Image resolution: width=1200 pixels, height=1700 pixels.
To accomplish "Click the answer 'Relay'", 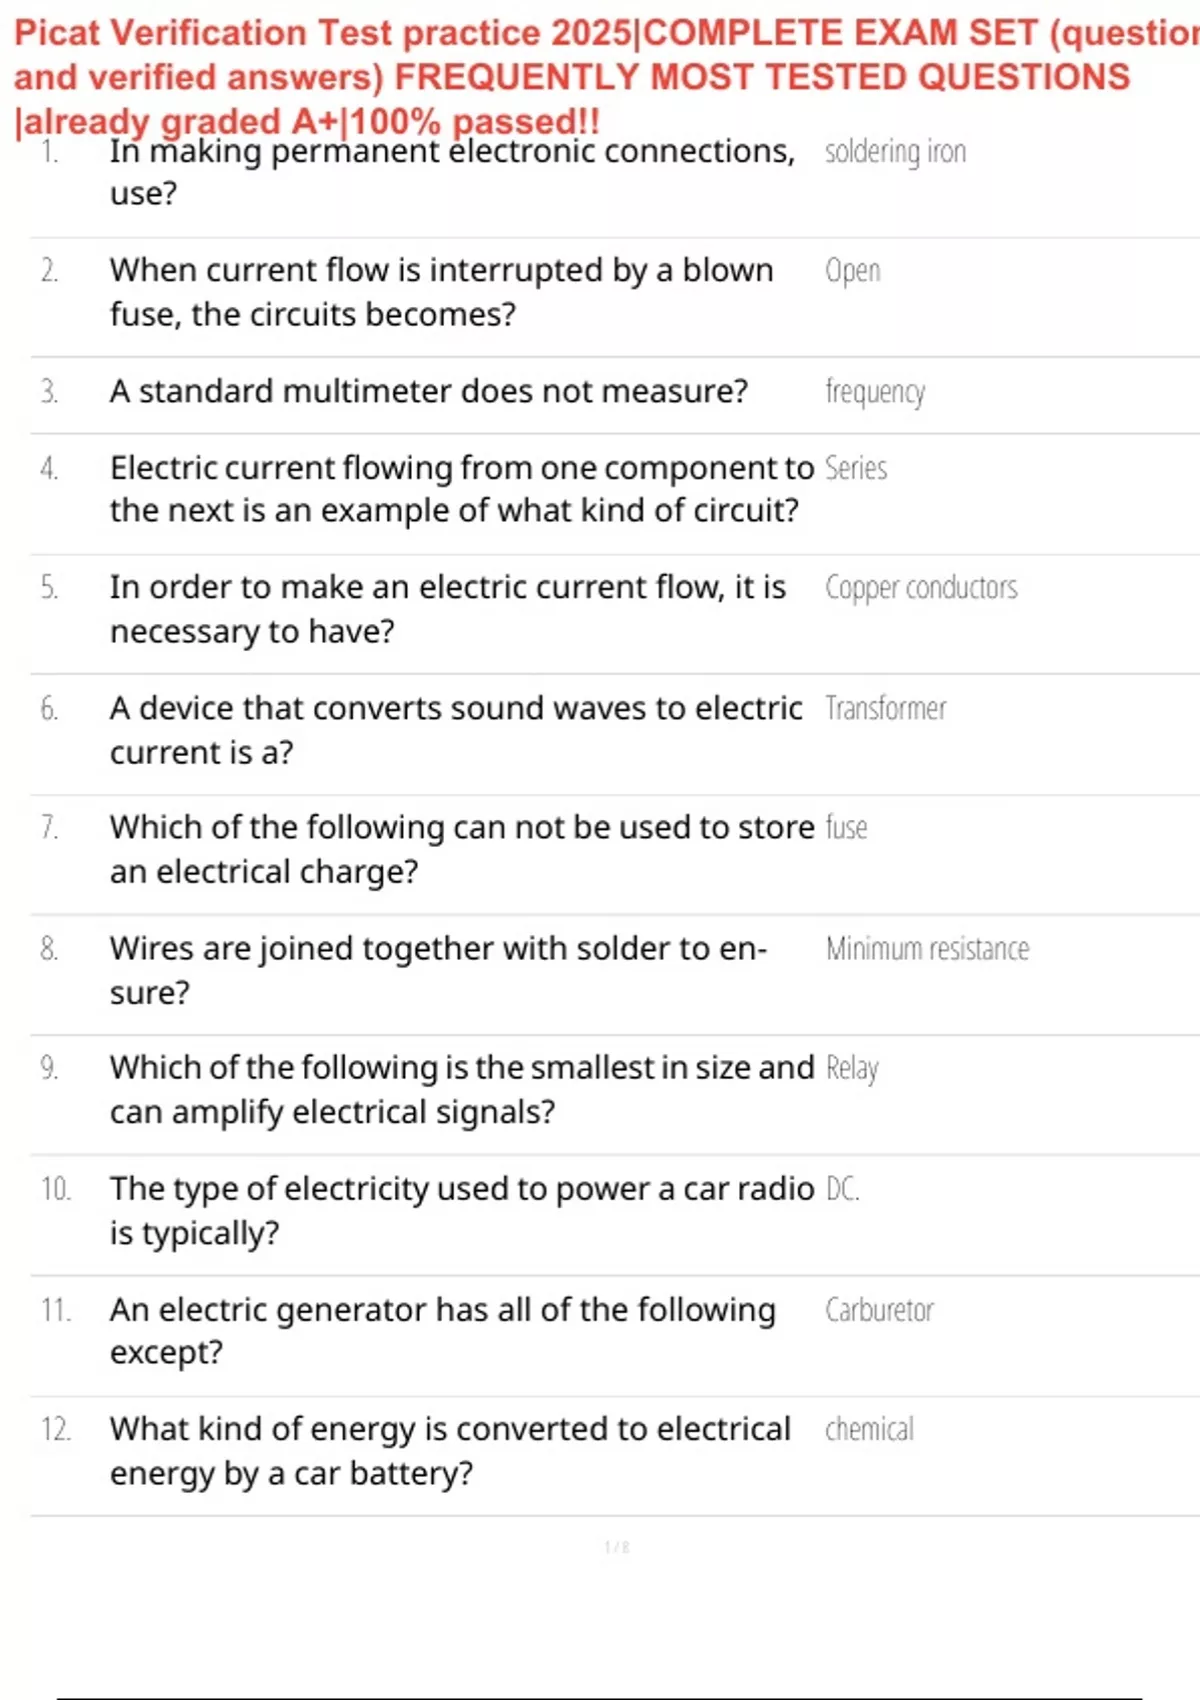I will point(852,1069).
